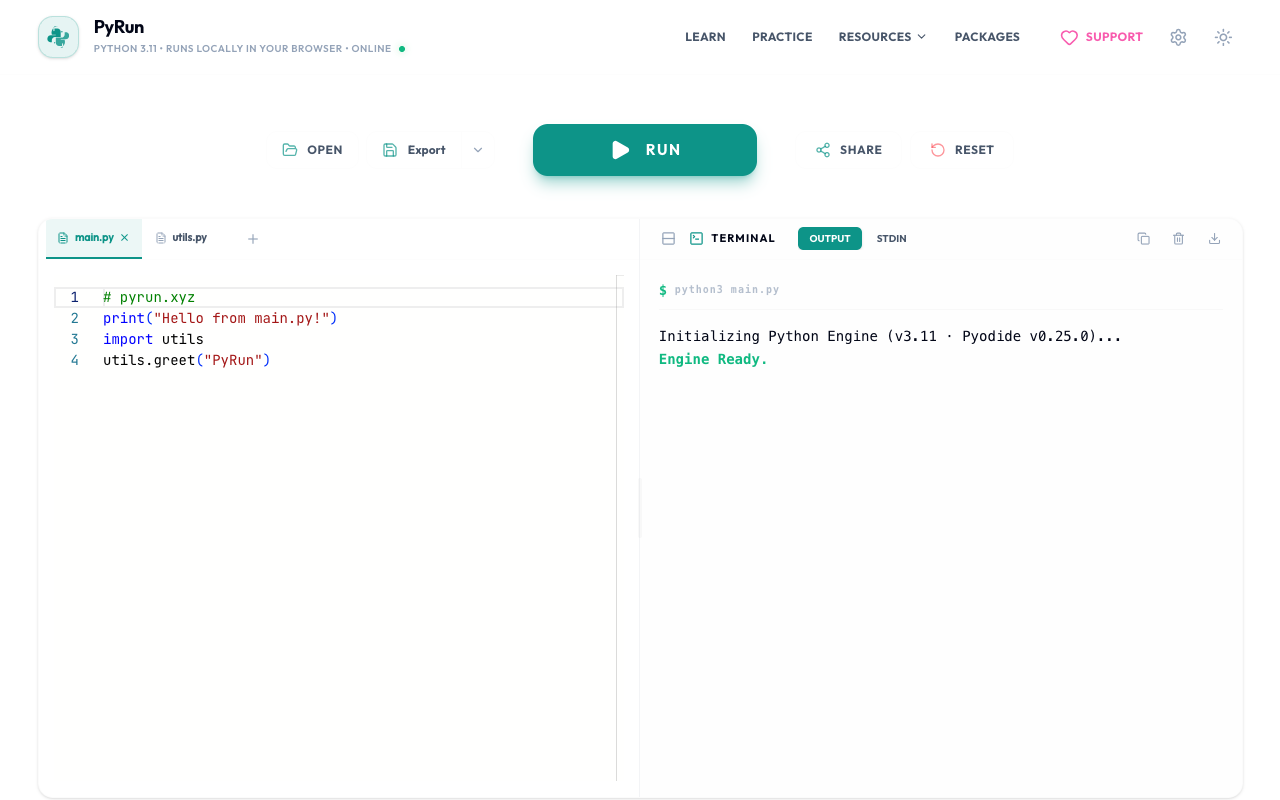1280x800 pixels.
Task: Click the play triangle icon on RUN
Action: pos(621,150)
